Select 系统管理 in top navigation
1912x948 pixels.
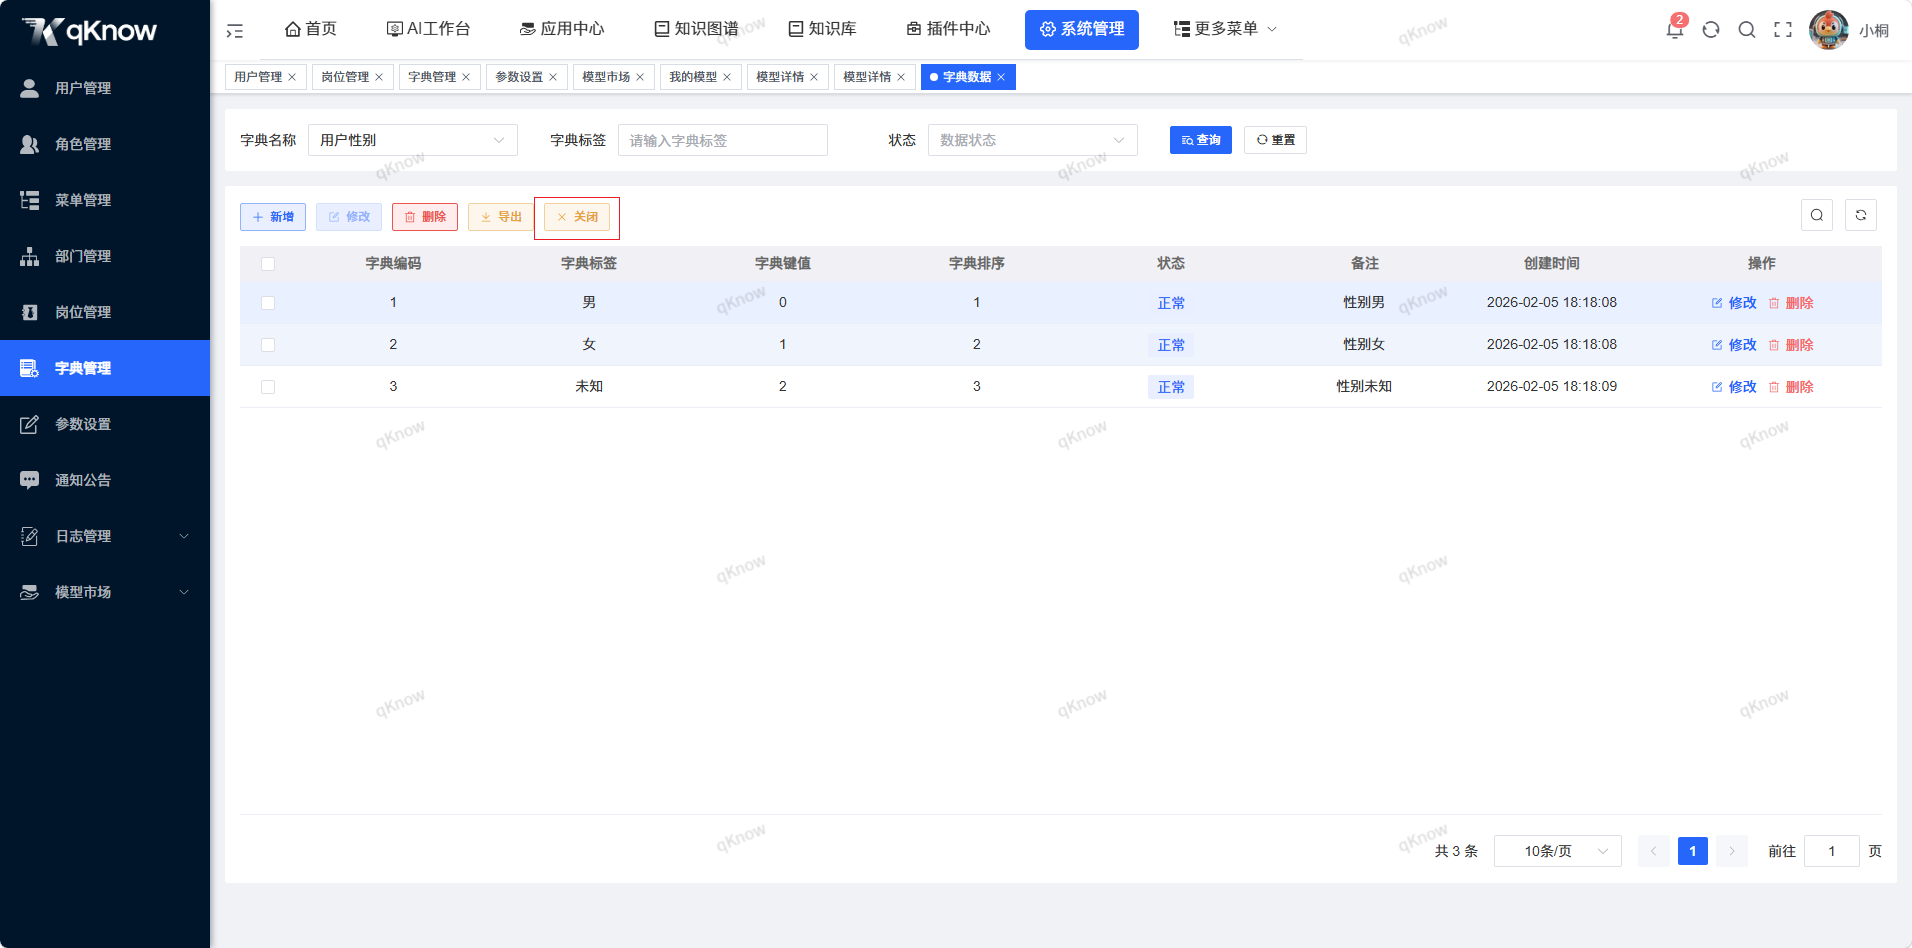point(1082,30)
